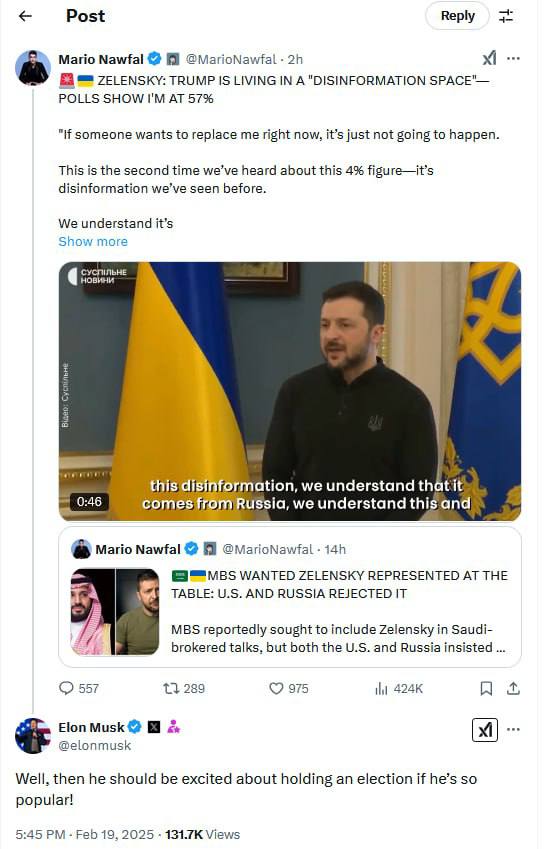Click the boxed Grok icon on Elon's reply
Screen dimensions: 545x849
point(485,729)
